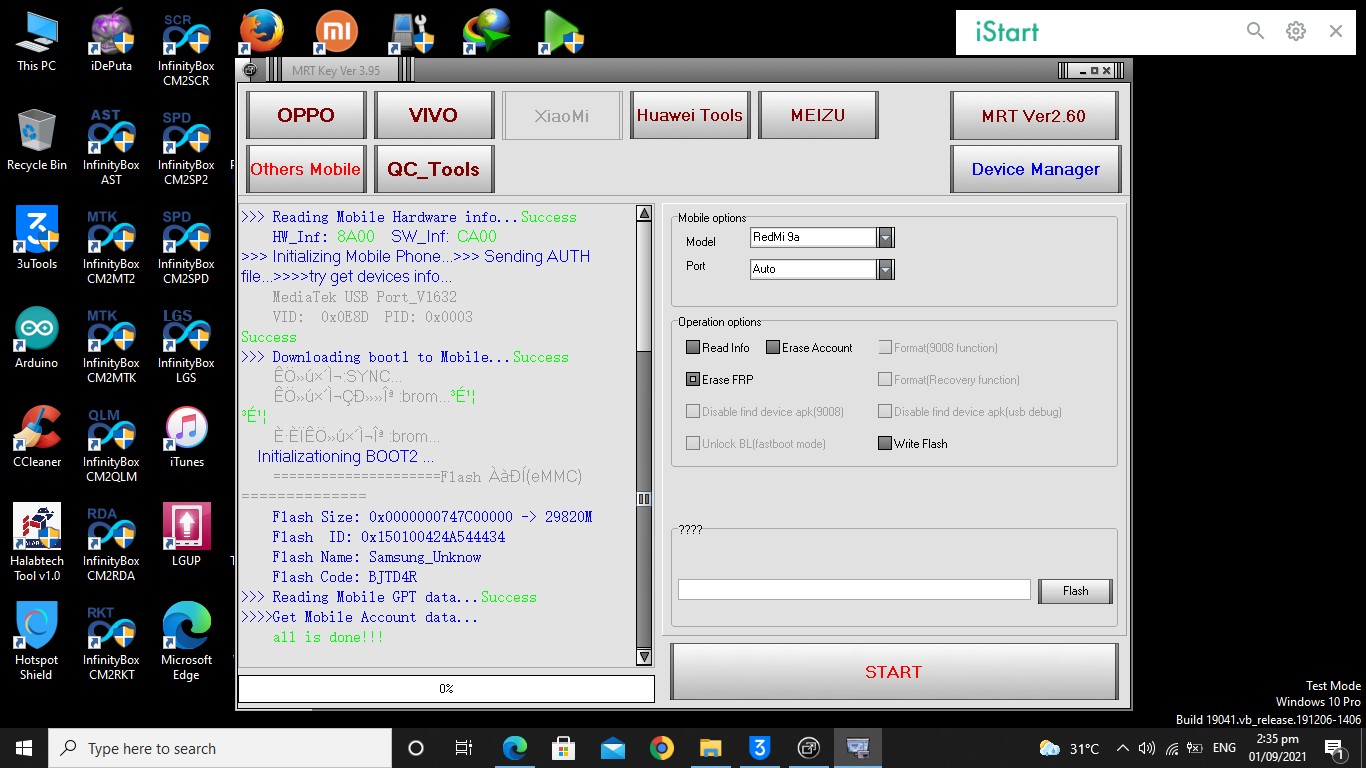
Task: Click the Format(Recovery function) checkbox
Action: (x=885, y=380)
